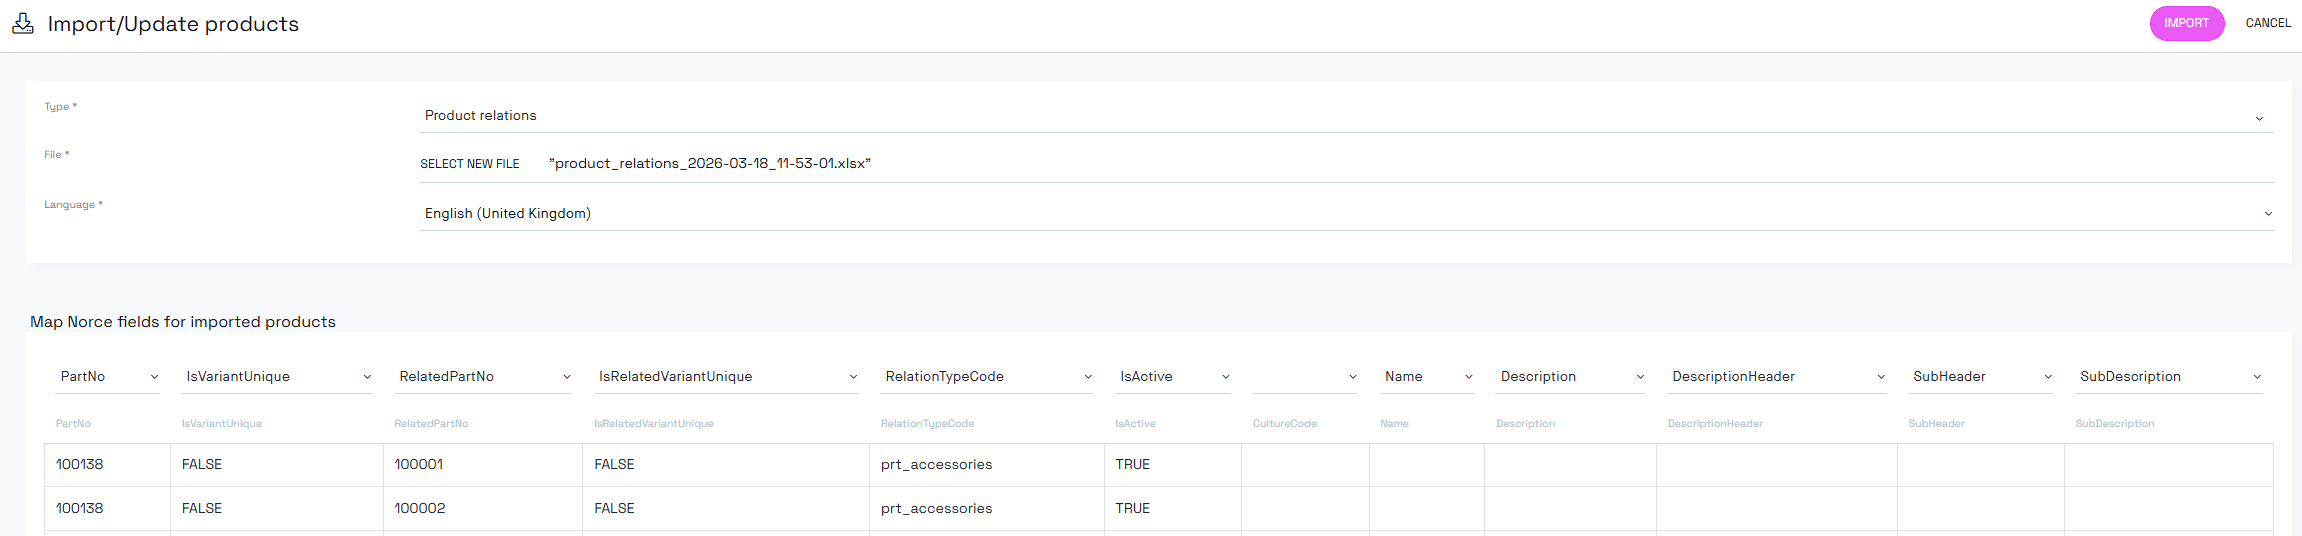Screen dimensions: 2302x536
Task: Open the PartNo field mapping dropdown
Action: point(108,377)
